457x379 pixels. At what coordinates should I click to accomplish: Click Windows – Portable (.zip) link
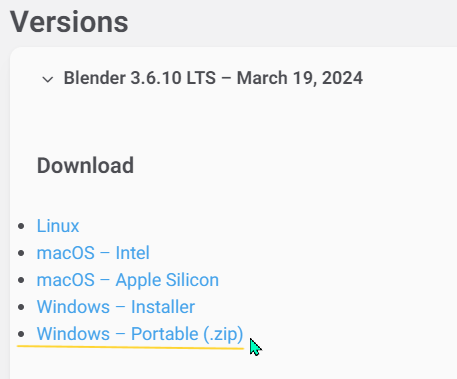tap(140, 334)
